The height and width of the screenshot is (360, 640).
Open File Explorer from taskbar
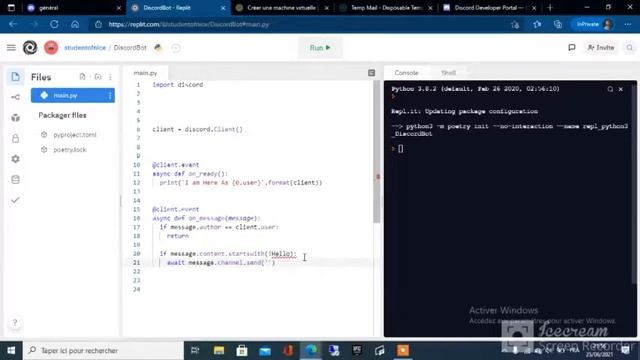click(x=219, y=351)
